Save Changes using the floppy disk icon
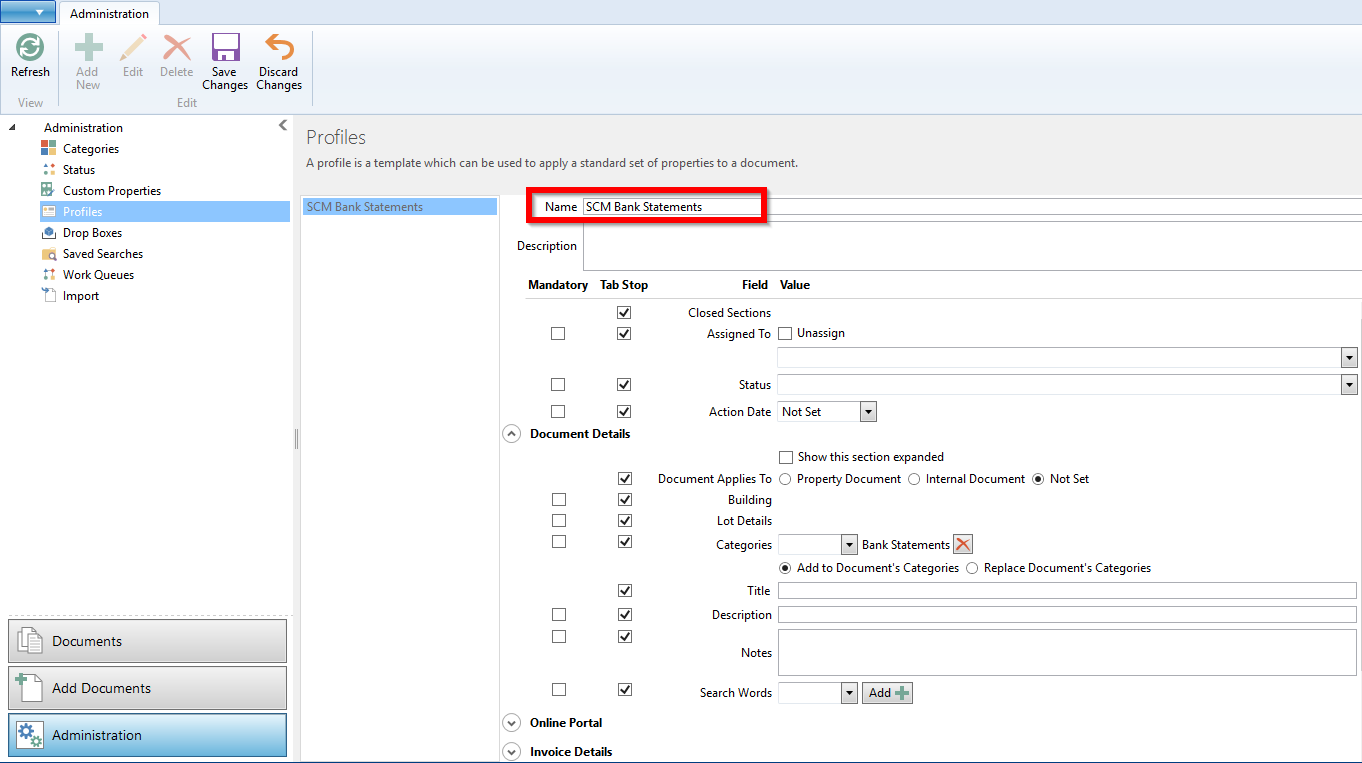1362x763 pixels. click(225, 47)
